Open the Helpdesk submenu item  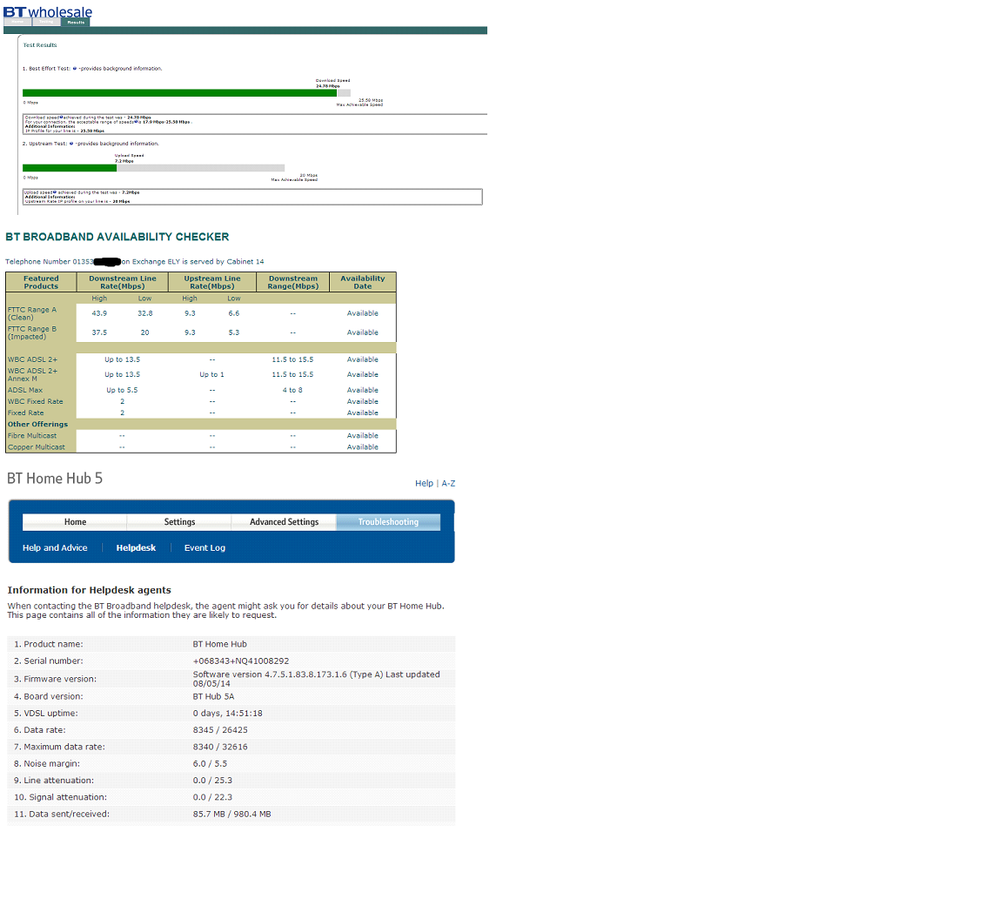(136, 548)
